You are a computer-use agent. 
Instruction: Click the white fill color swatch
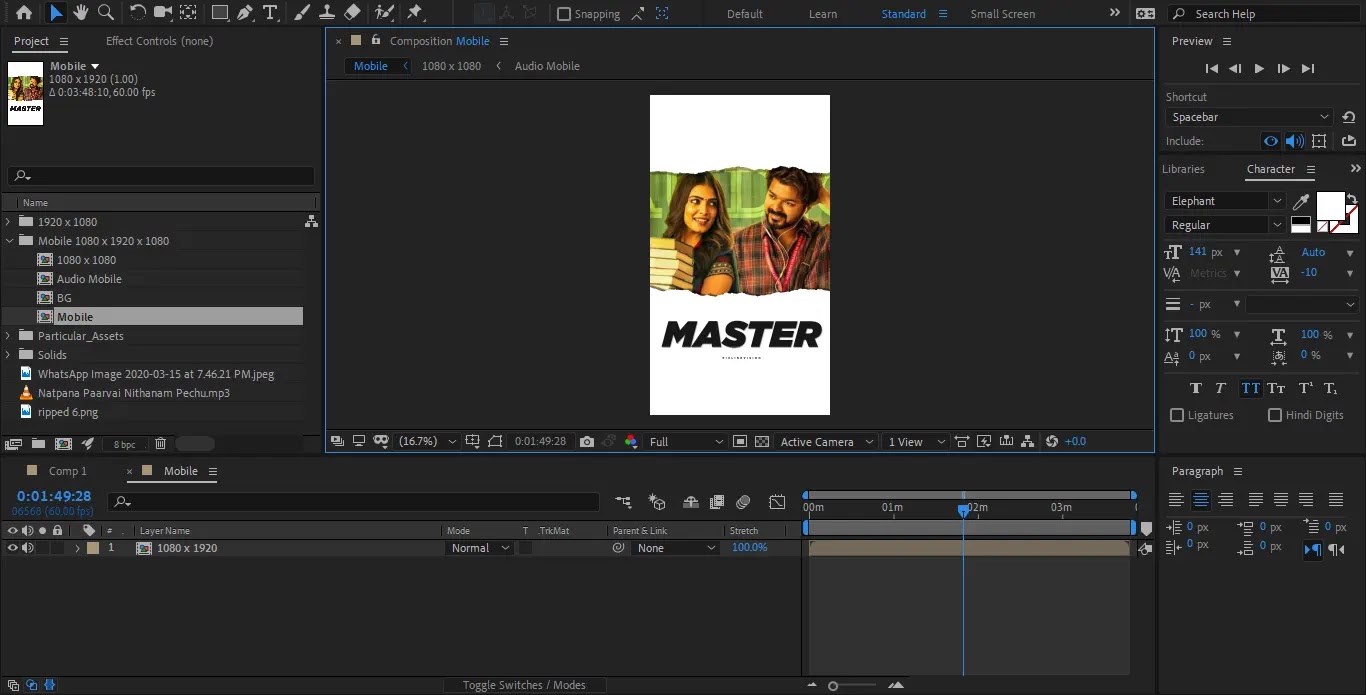coord(1330,205)
